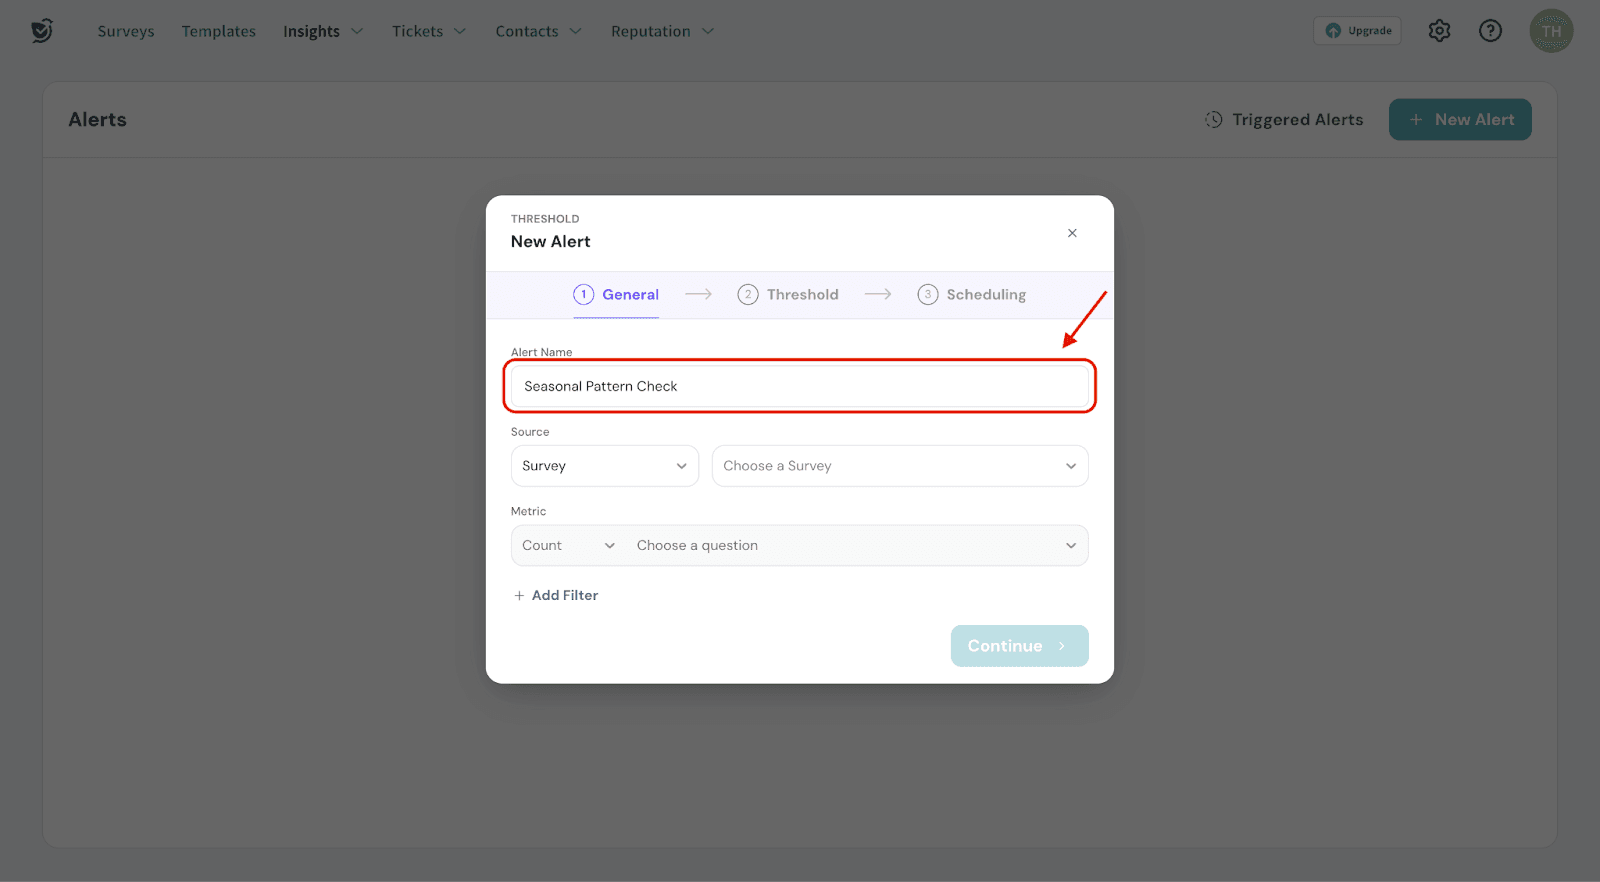Select step 3 Scheduling in wizard
Image resolution: width=1600 pixels, height=882 pixels.
click(972, 295)
